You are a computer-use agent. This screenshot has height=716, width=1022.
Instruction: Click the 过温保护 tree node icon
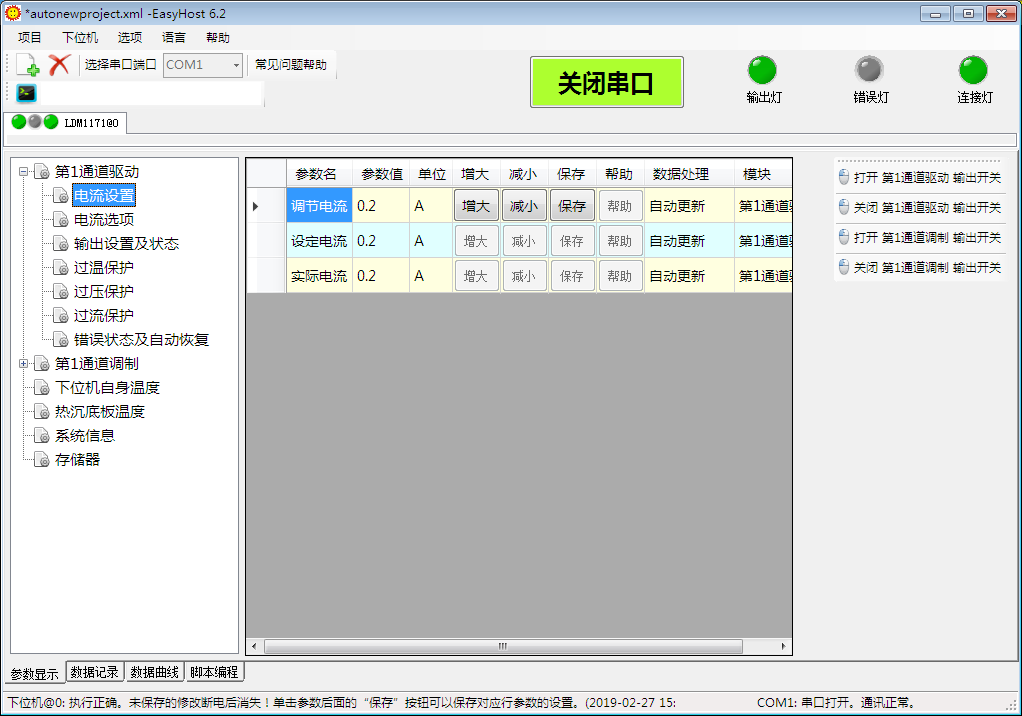point(61,268)
